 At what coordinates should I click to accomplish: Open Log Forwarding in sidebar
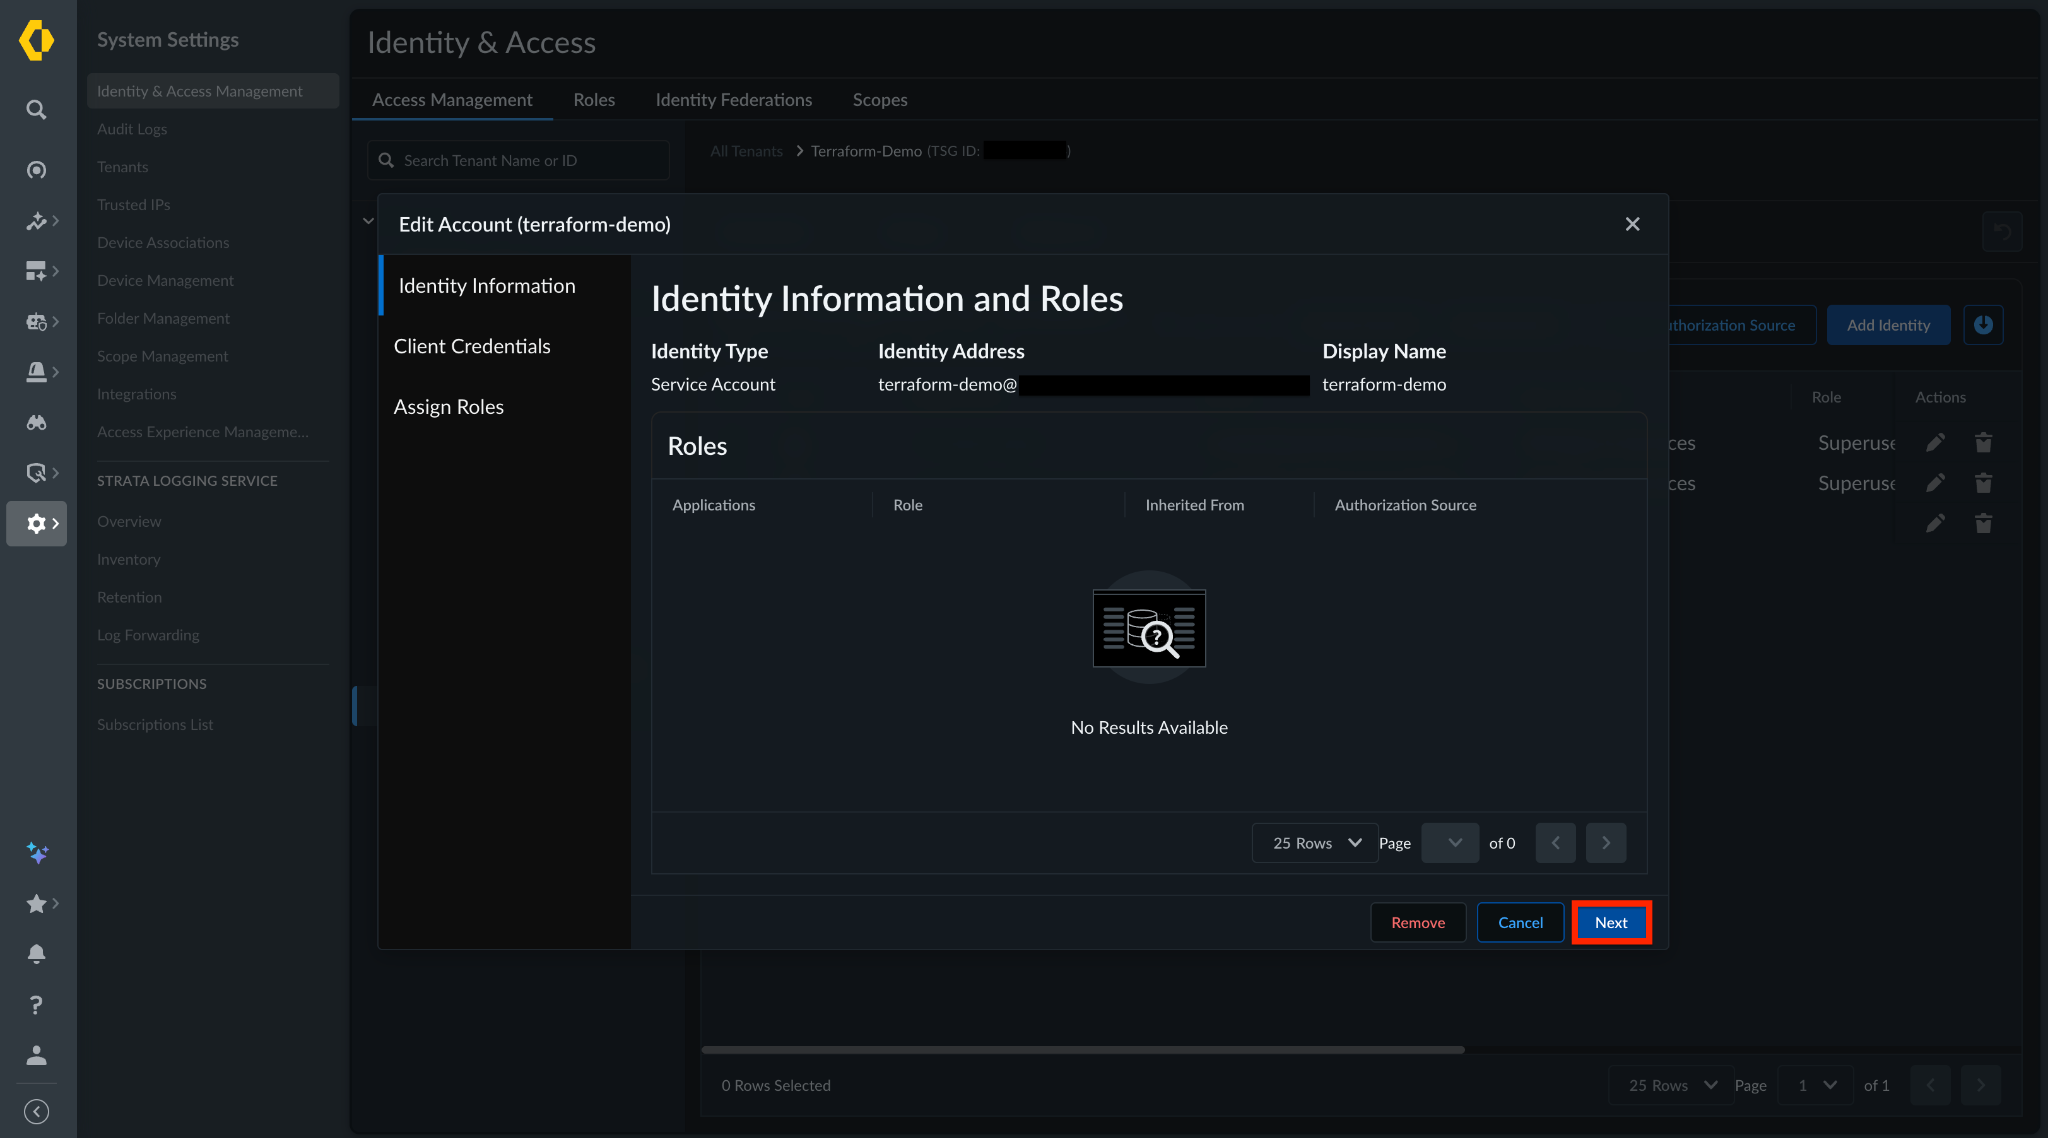click(148, 635)
